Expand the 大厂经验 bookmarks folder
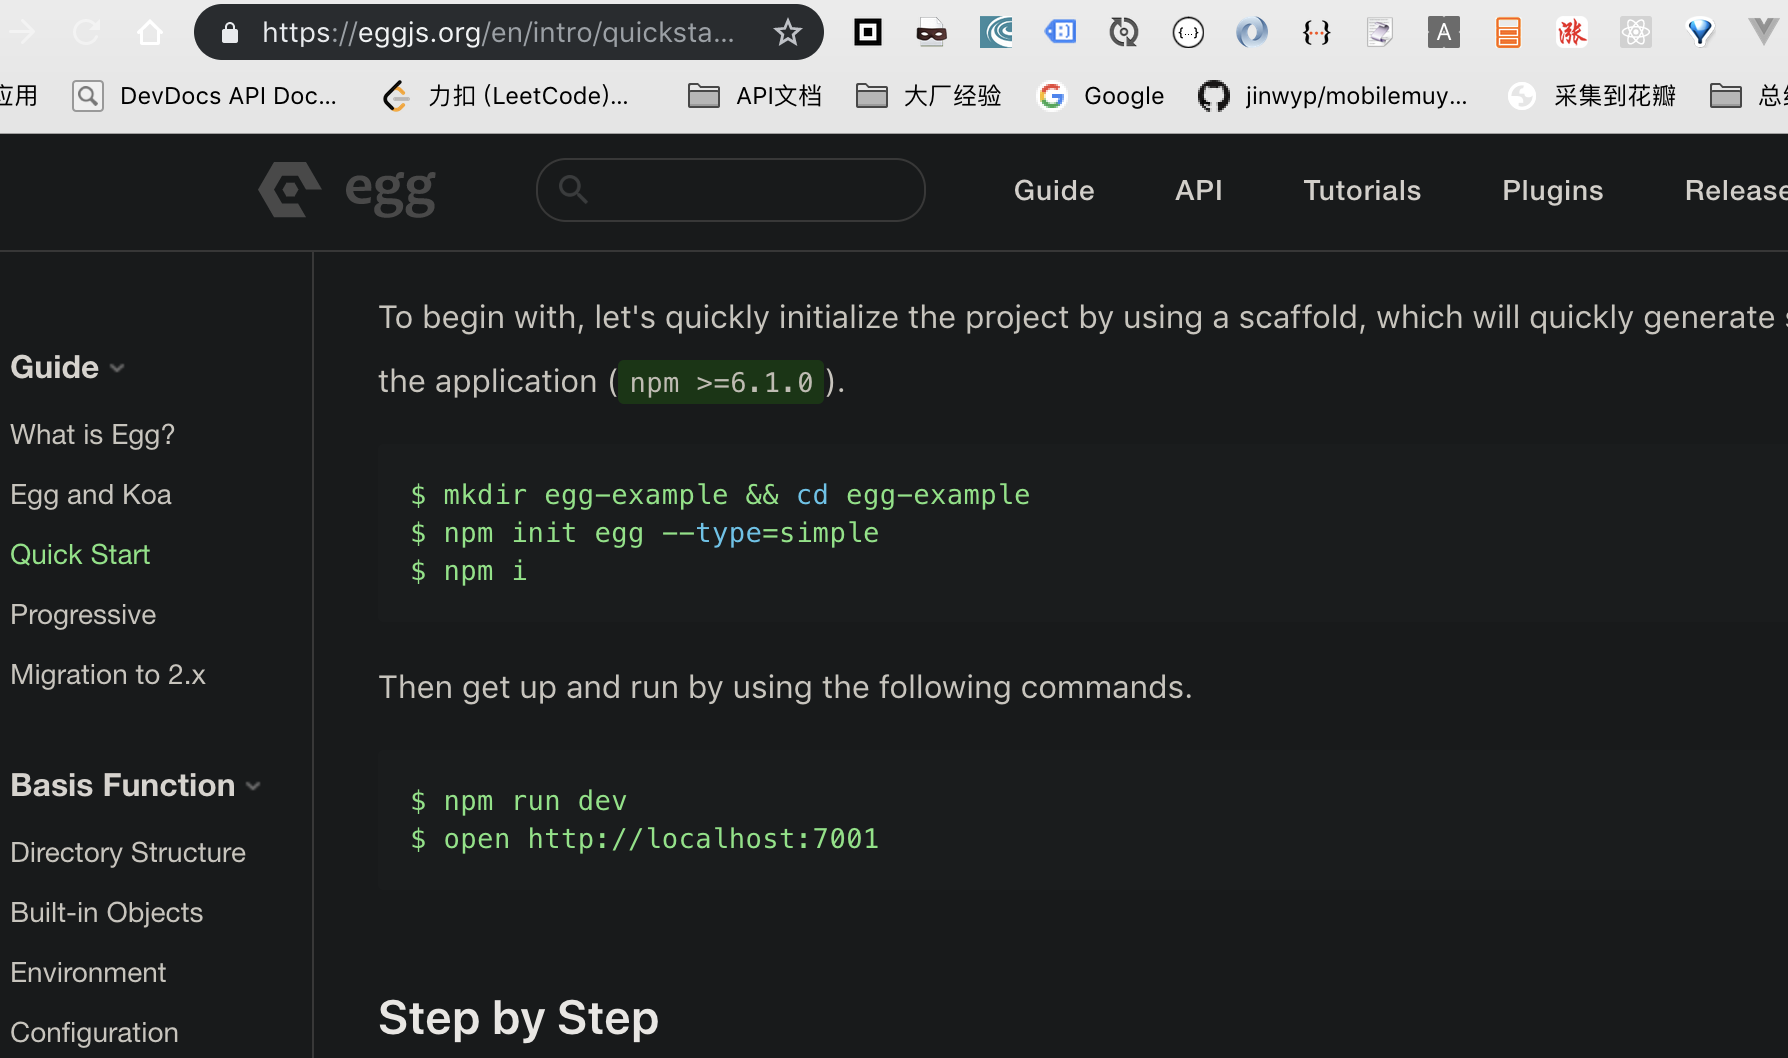 [x=929, y=96]
